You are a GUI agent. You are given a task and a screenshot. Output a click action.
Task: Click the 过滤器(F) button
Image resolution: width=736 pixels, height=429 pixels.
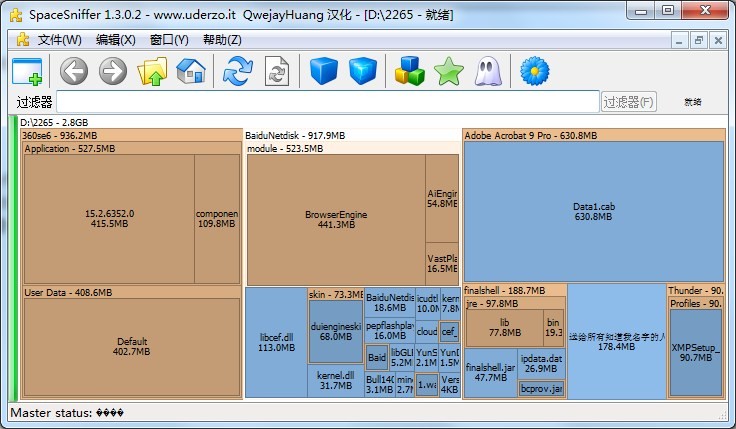pos(629,102)
